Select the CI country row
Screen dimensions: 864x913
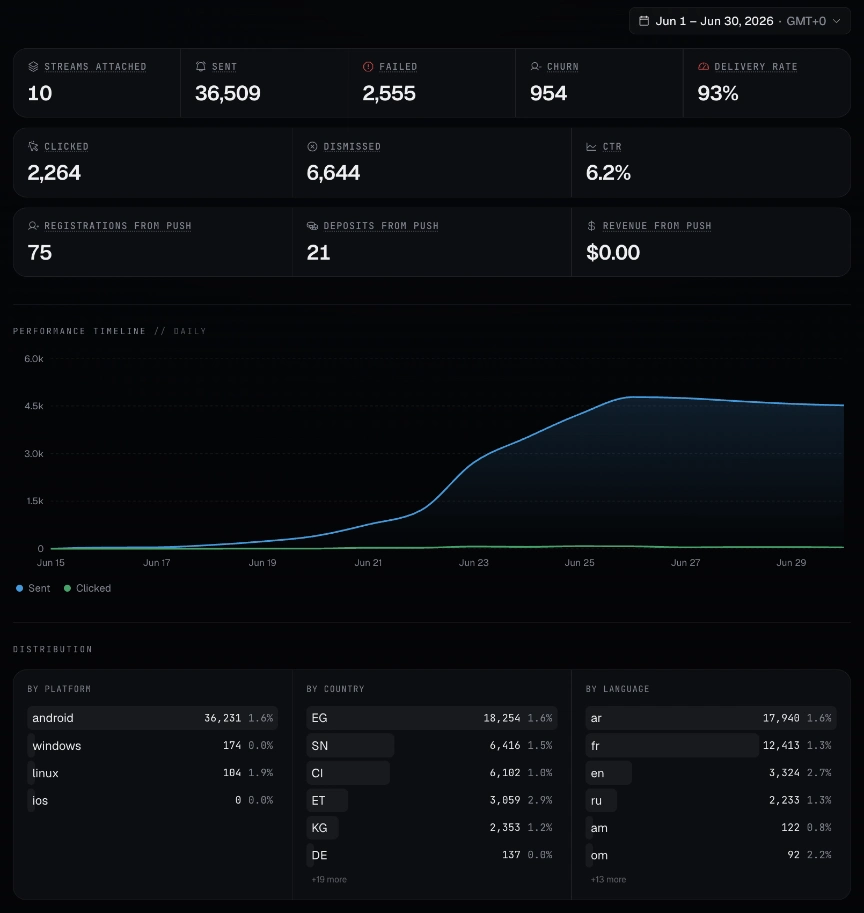[431, 773]
